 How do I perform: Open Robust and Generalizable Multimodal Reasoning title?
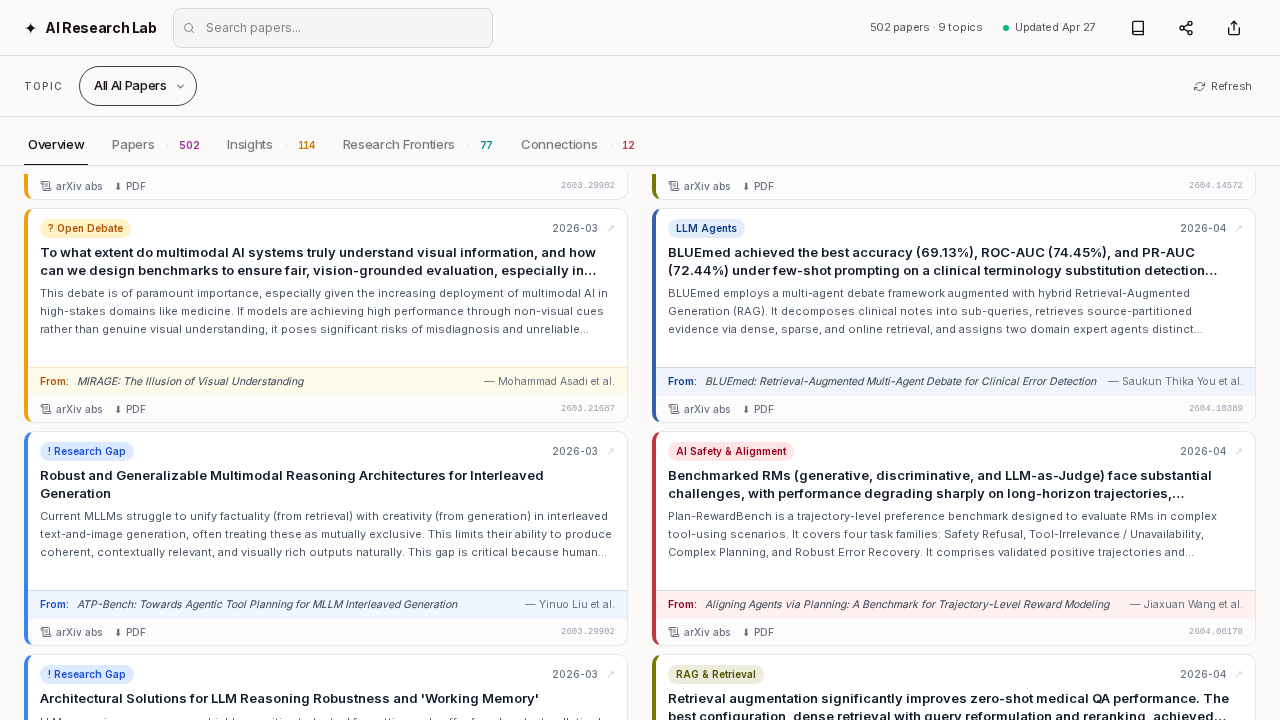pyautogui.click(x=293, y=485)
